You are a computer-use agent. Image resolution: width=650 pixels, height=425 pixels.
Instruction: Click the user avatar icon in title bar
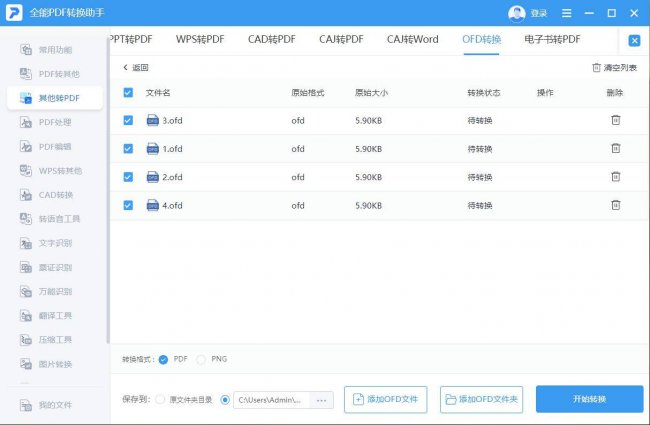coord(517,14)
